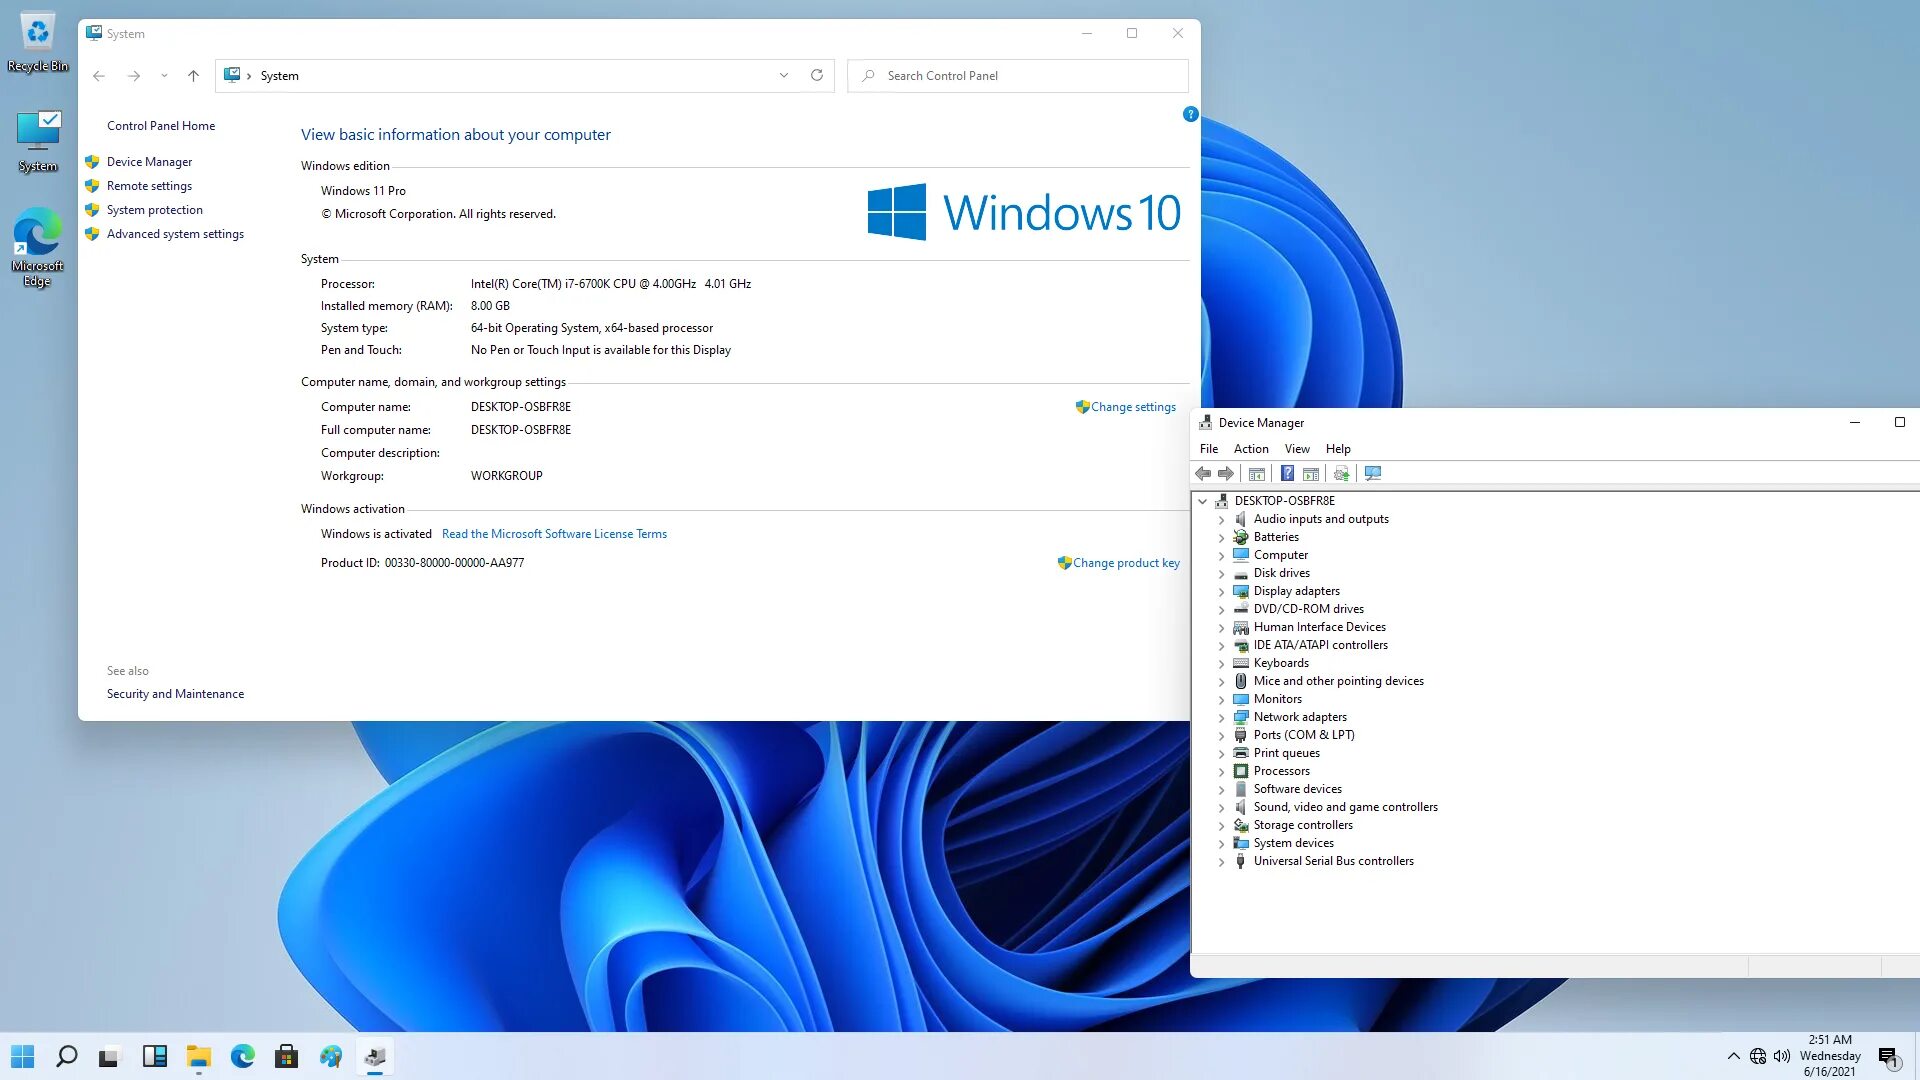Select Monitors in device tree
Screen dimensions: 1920x1080
click(x=1278, y=699)
